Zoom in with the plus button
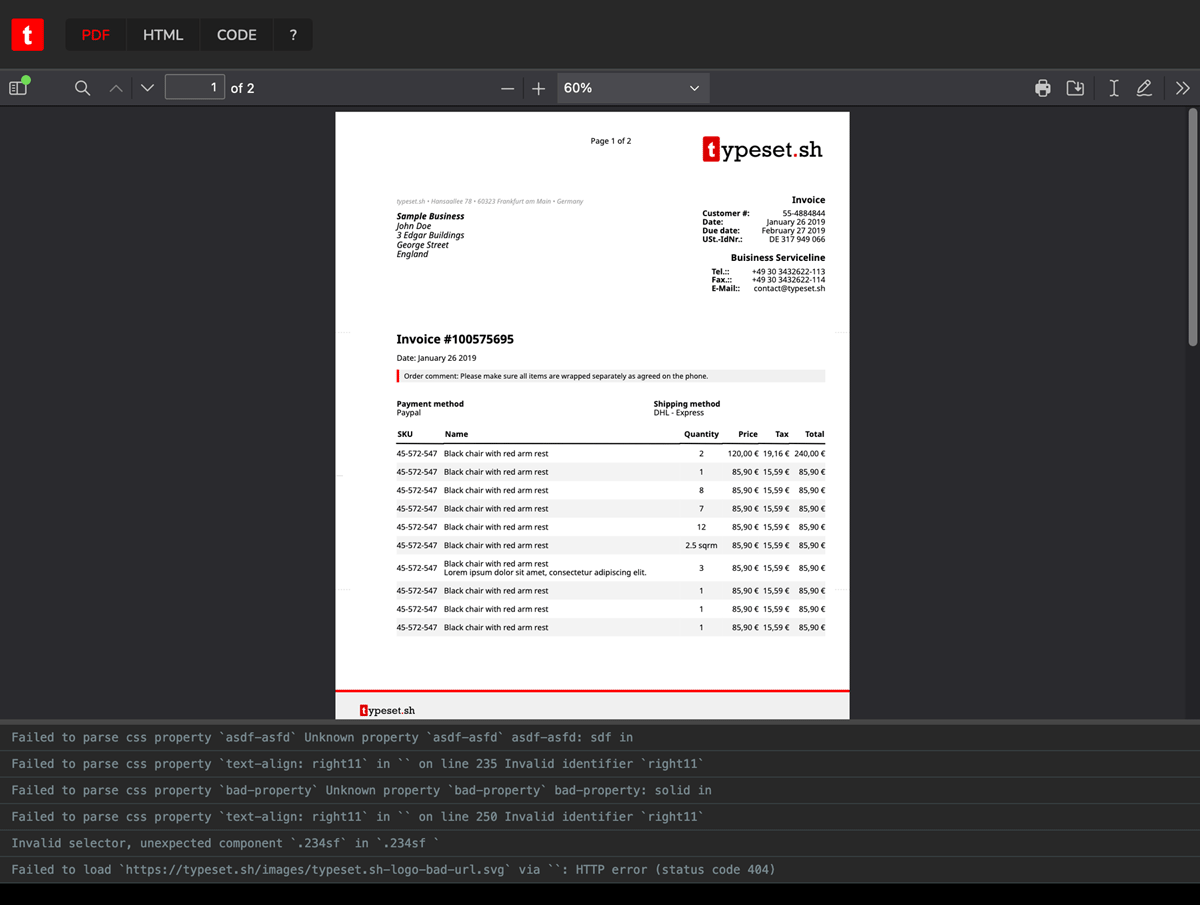The image size is (1200, 905). coord(538,88)
